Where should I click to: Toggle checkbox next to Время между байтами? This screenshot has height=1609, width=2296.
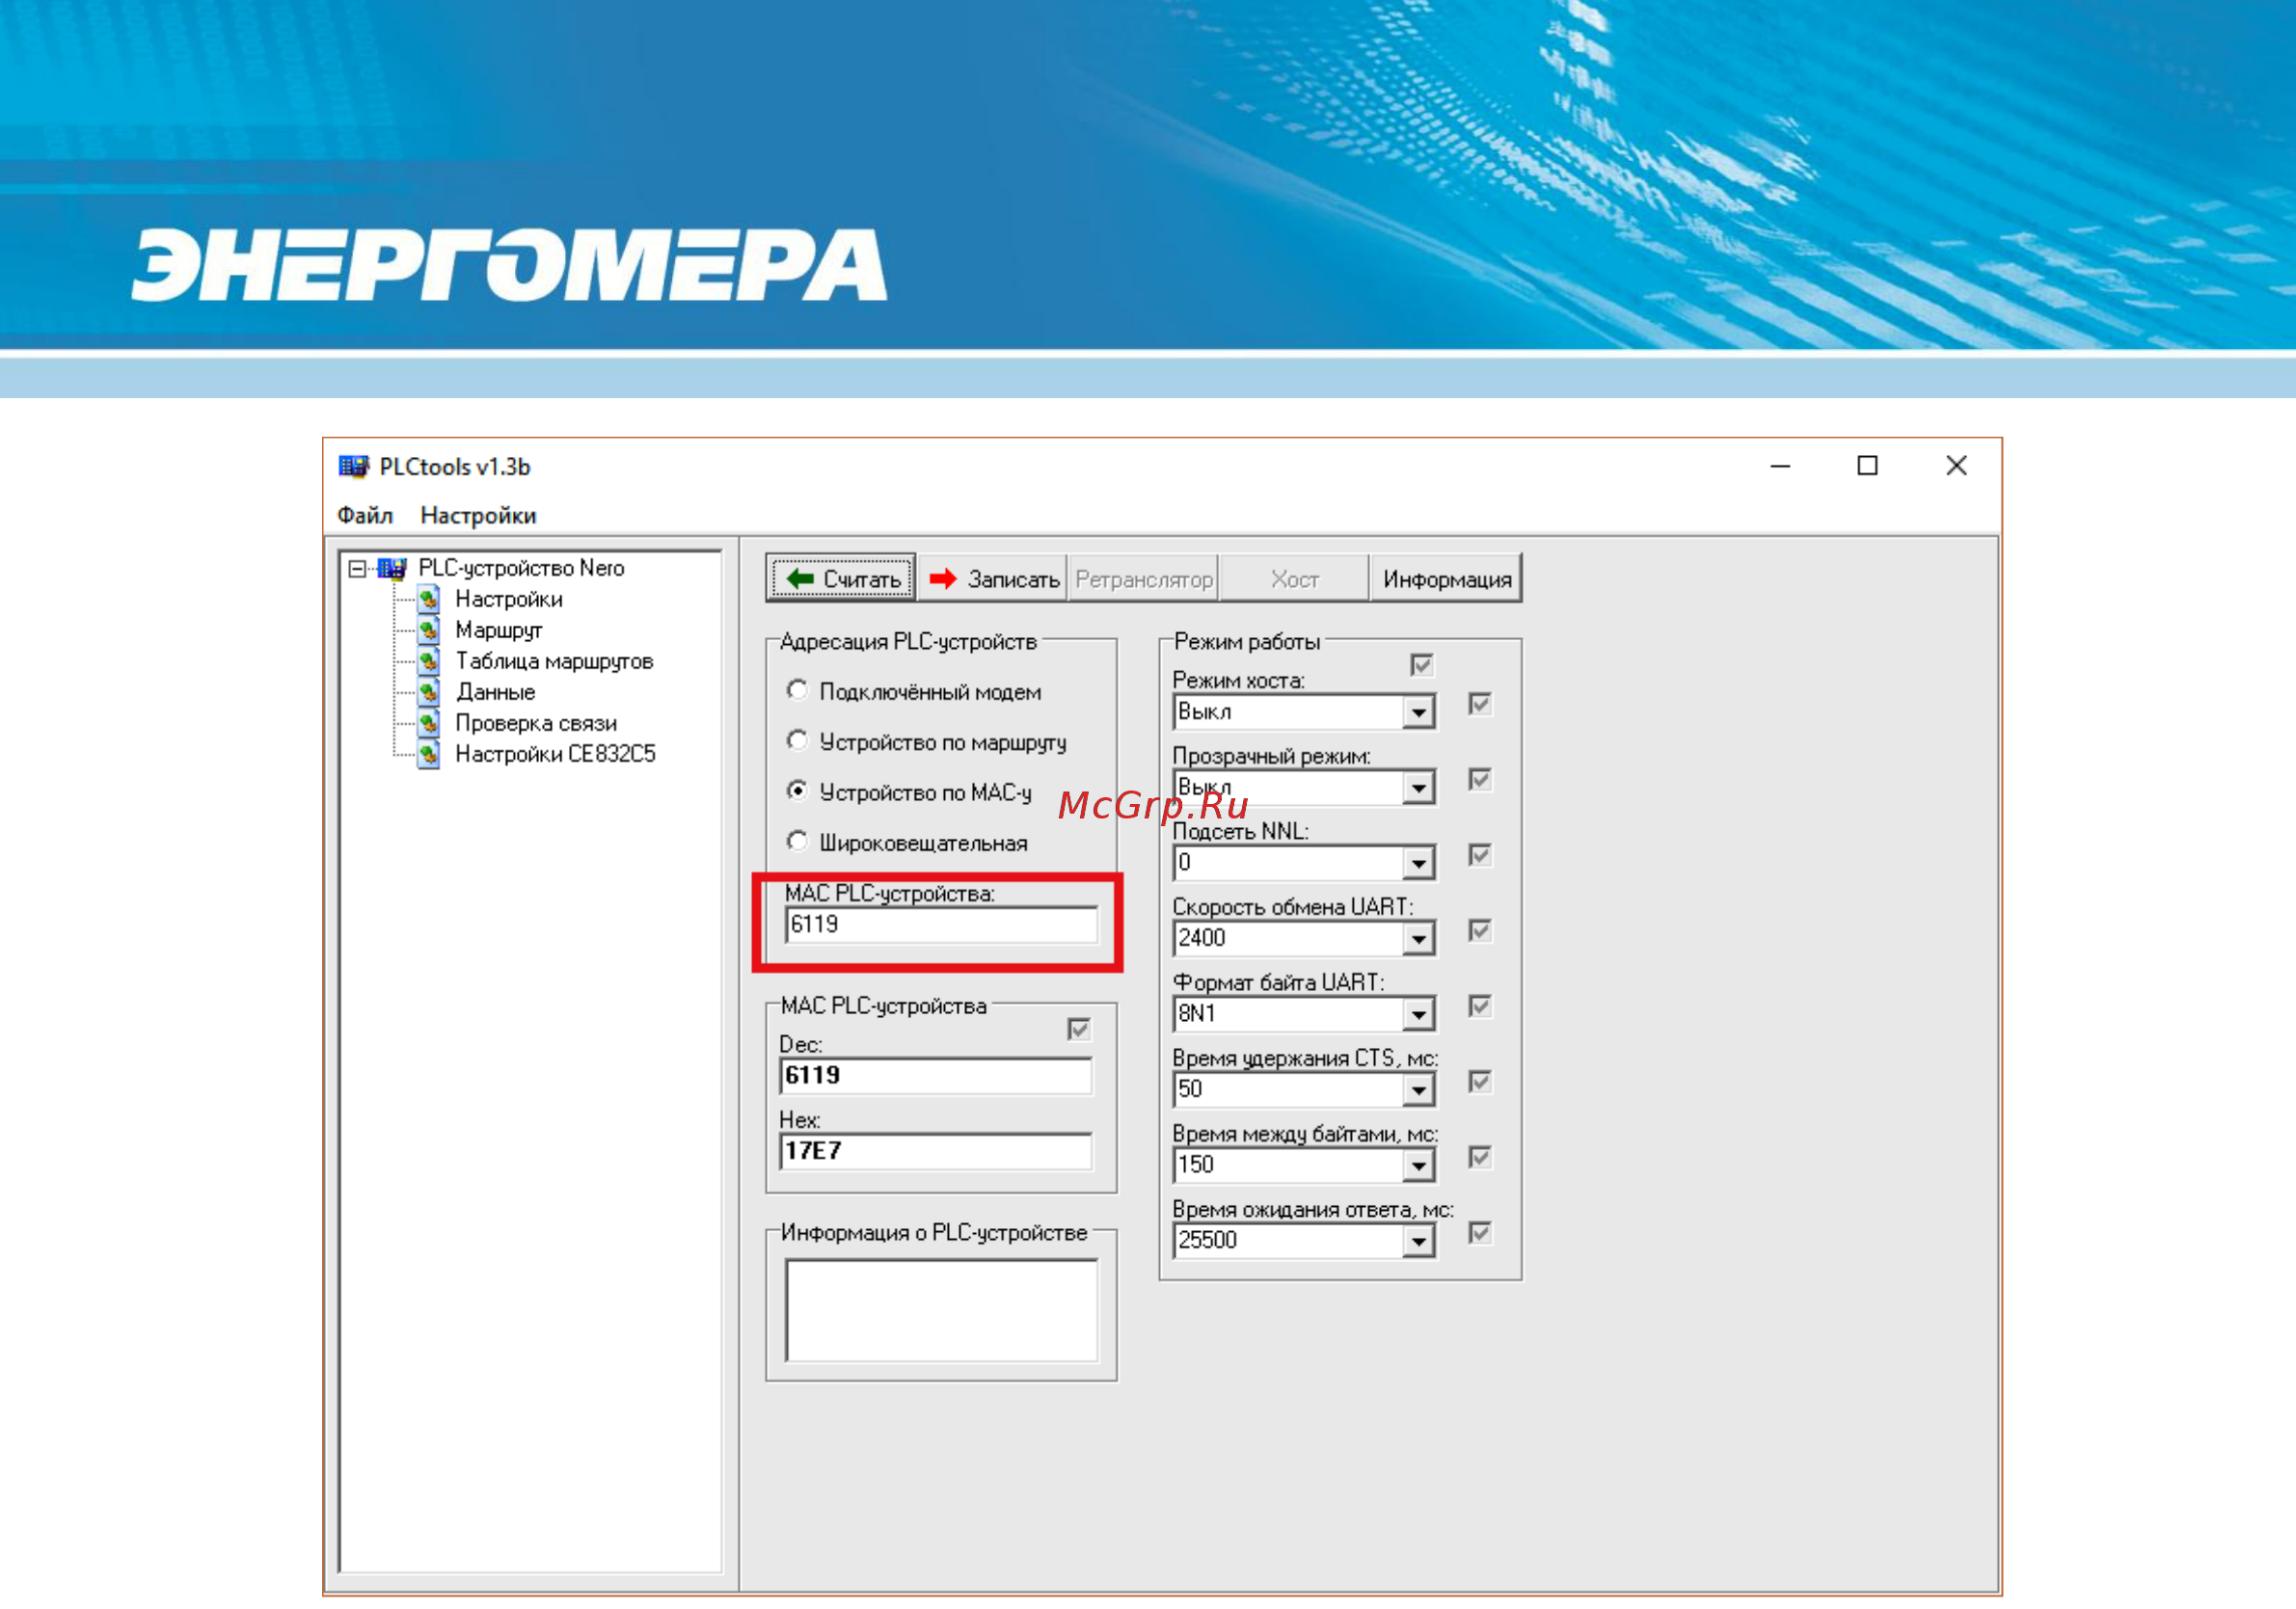[1481, 1158]
